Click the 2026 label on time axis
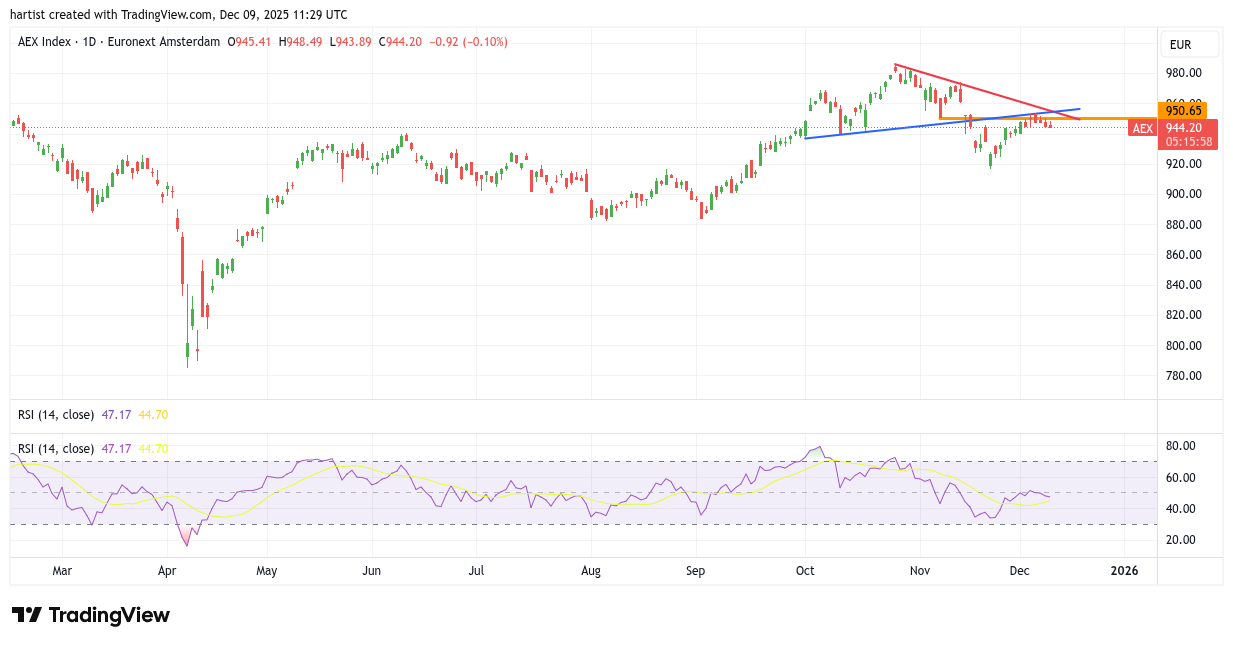Viewport: 1233px width, 645px height. [x=1125, y=571]
